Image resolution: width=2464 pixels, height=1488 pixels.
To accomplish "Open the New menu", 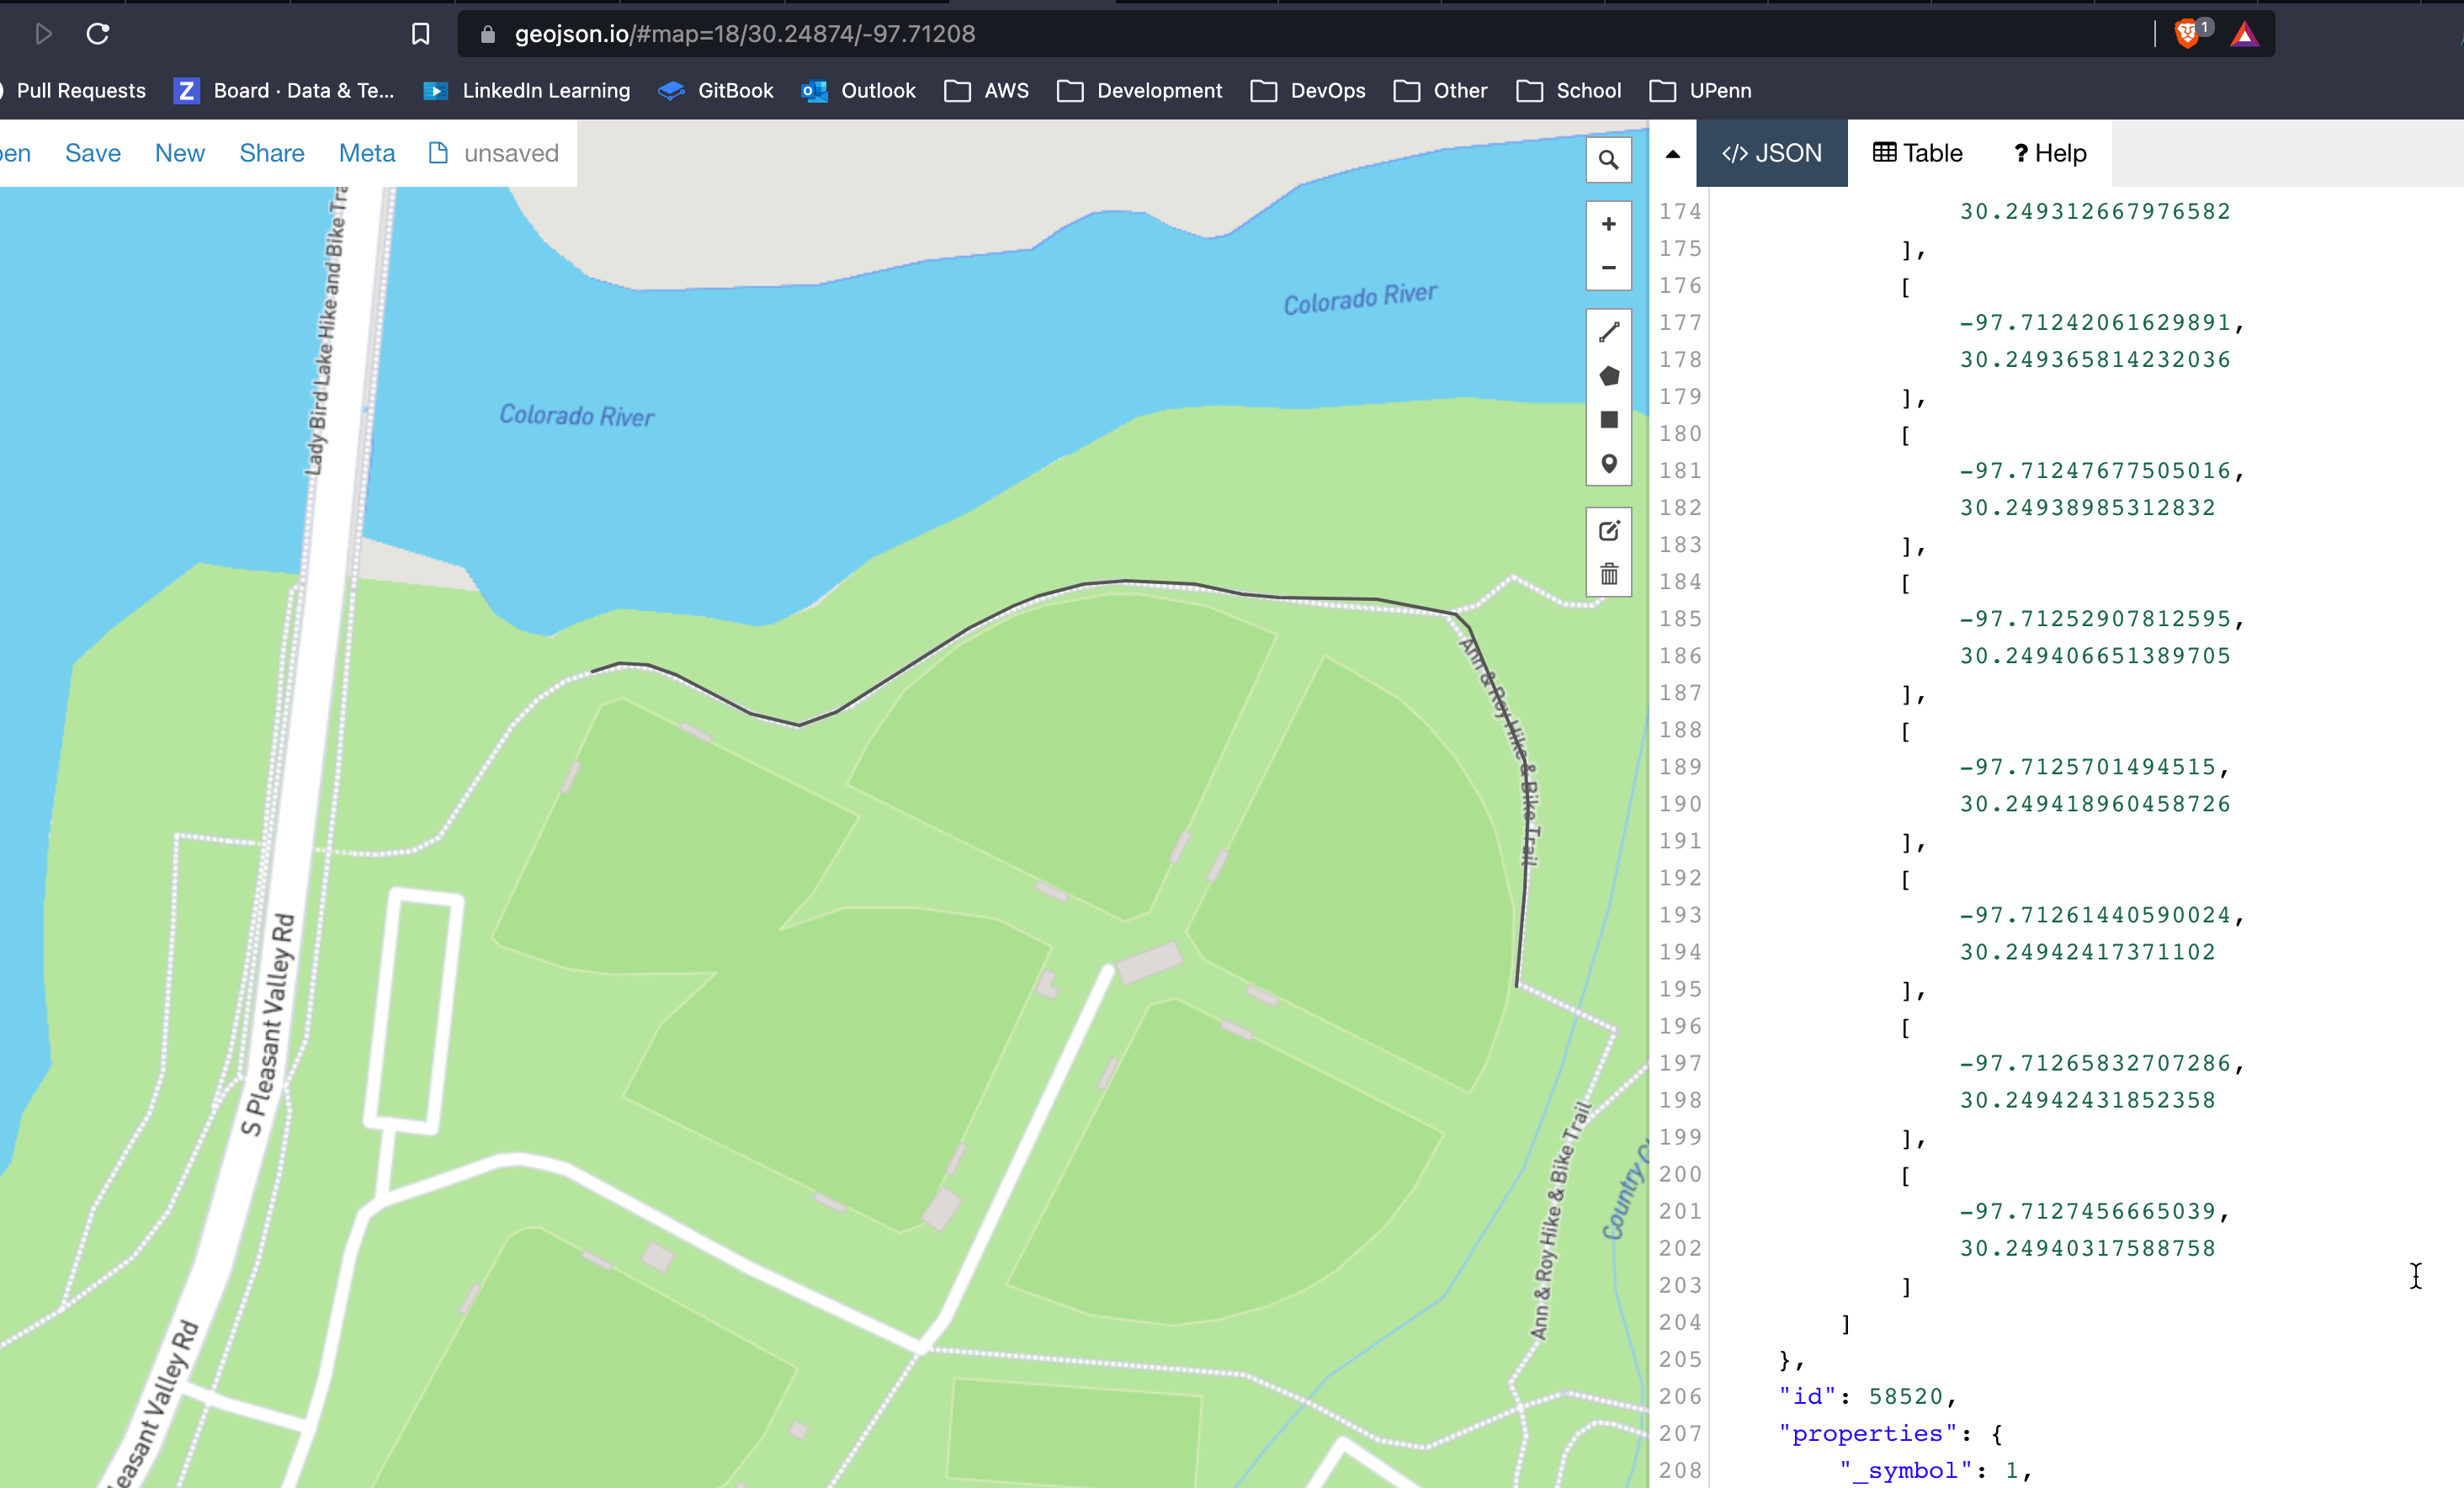I will coord(180,153).
